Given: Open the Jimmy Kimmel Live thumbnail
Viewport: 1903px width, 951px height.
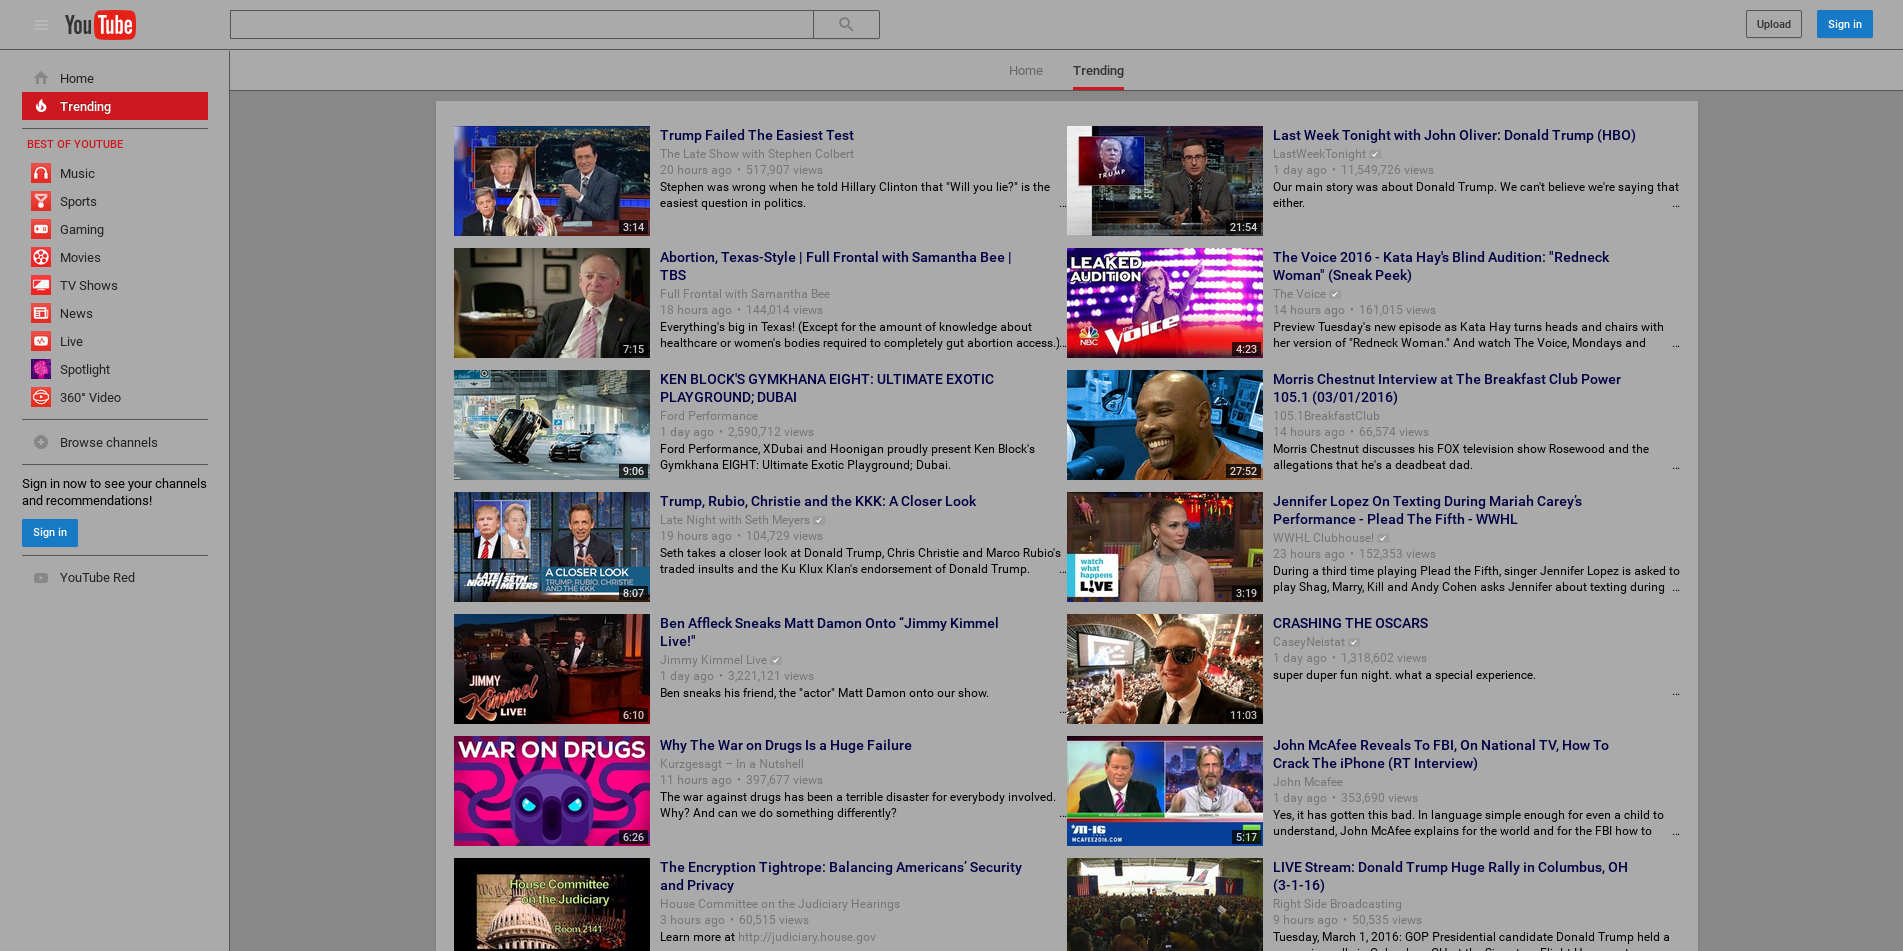Looking at the screenshot, I should pyautogui.click(x=552, y=669).
